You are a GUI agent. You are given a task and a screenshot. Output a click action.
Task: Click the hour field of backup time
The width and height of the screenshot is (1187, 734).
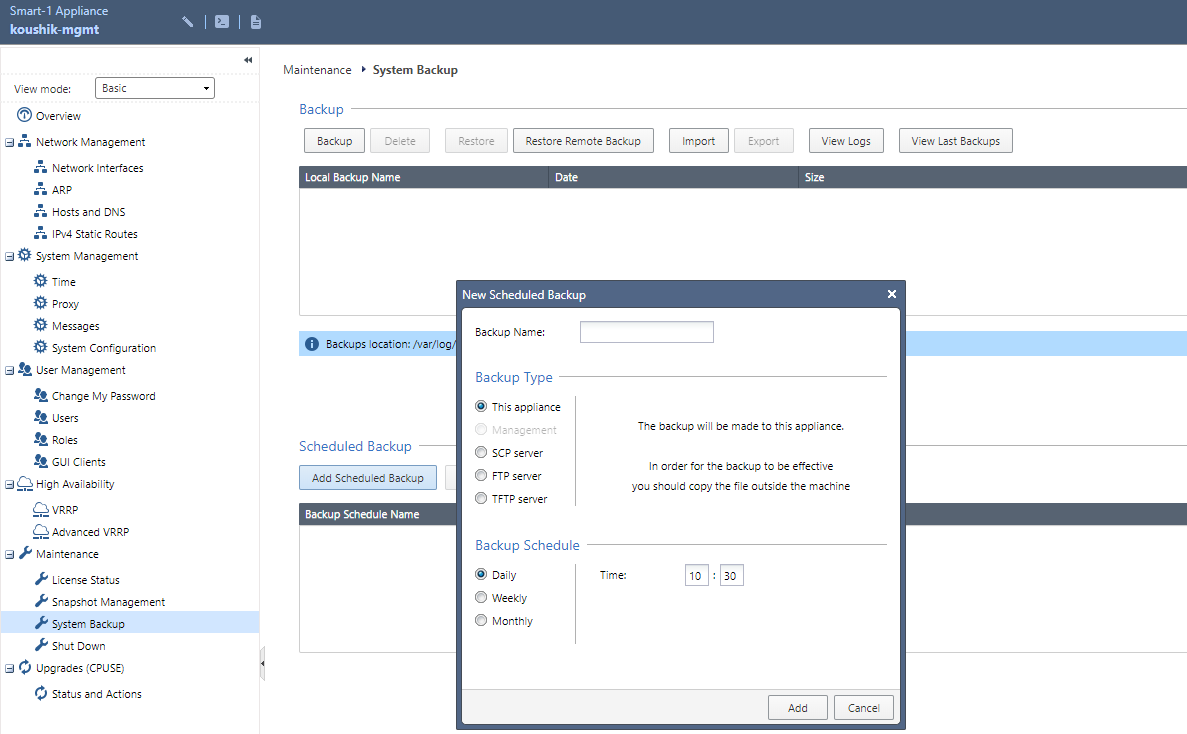point(696,576)
